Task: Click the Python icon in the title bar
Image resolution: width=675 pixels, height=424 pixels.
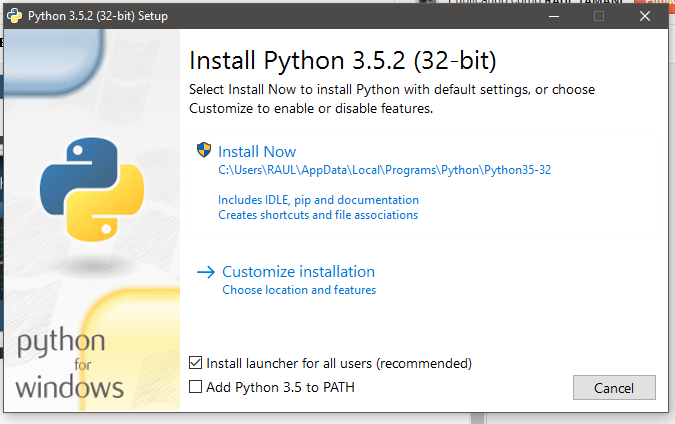Action: (x=15, y=16)
